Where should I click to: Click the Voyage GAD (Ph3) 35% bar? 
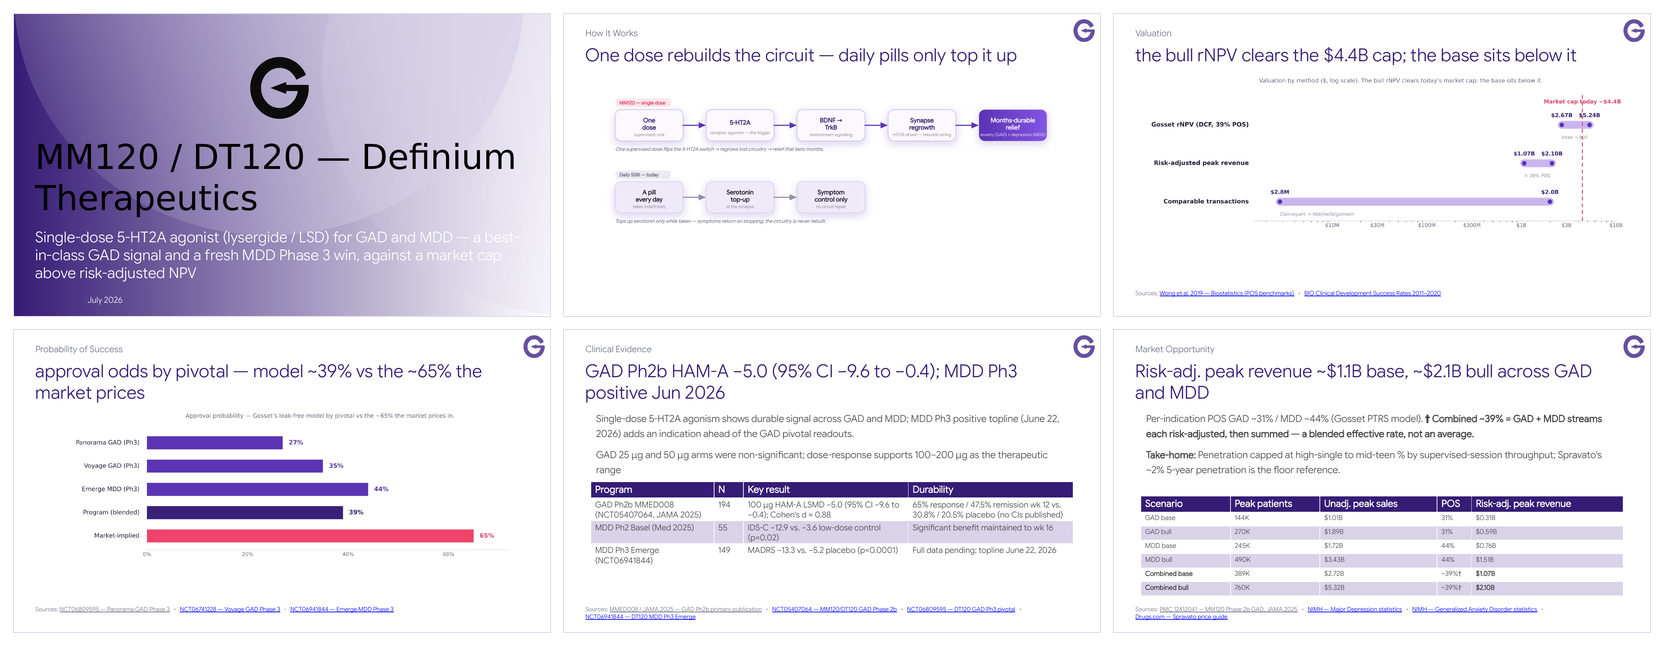235,466
